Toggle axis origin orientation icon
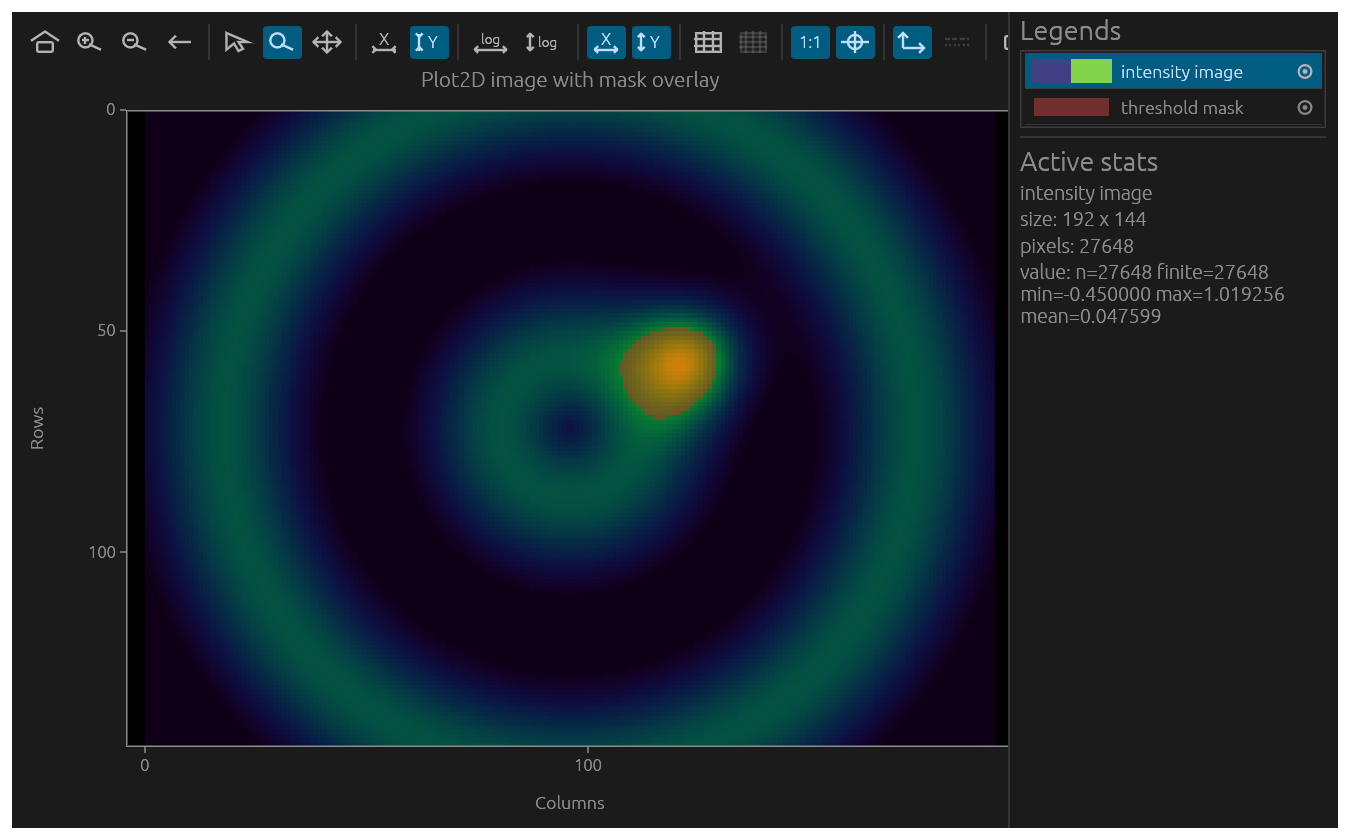This screenshot has height=840, width=1350. click(x=912, y=42)
